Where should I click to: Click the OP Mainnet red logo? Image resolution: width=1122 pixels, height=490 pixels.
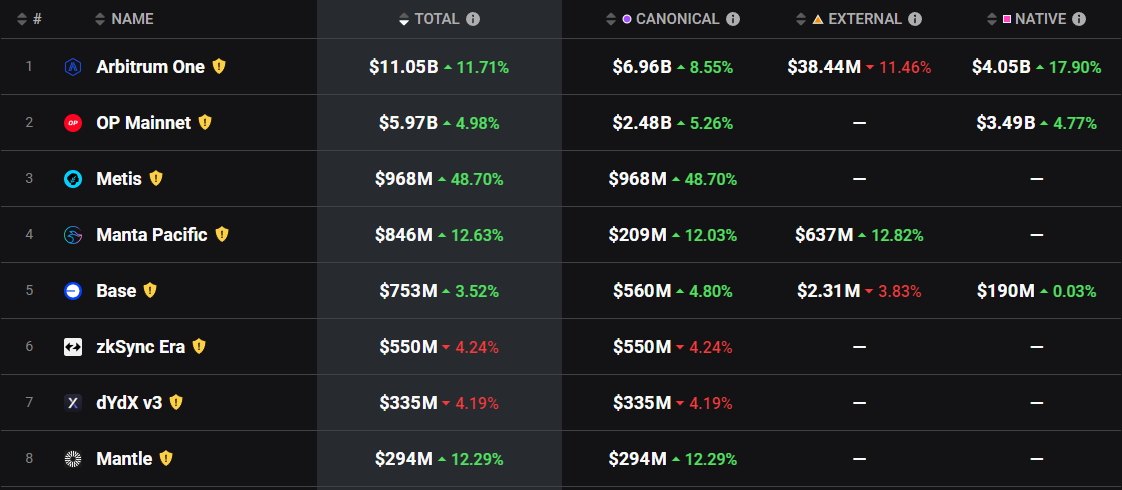click(x=72, y=123)
